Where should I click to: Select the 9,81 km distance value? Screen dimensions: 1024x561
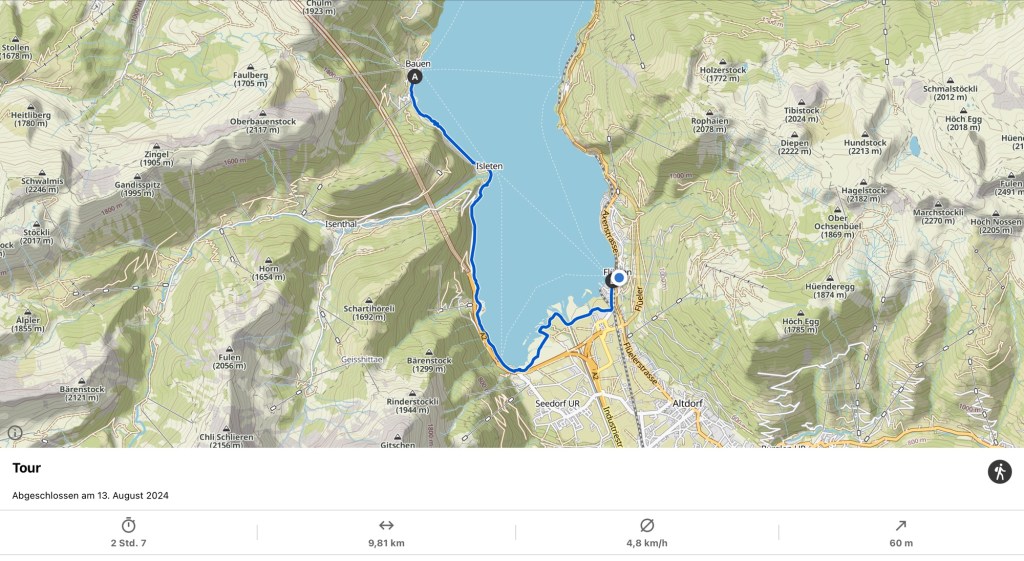pyautogui.click(x=386, y=543)
